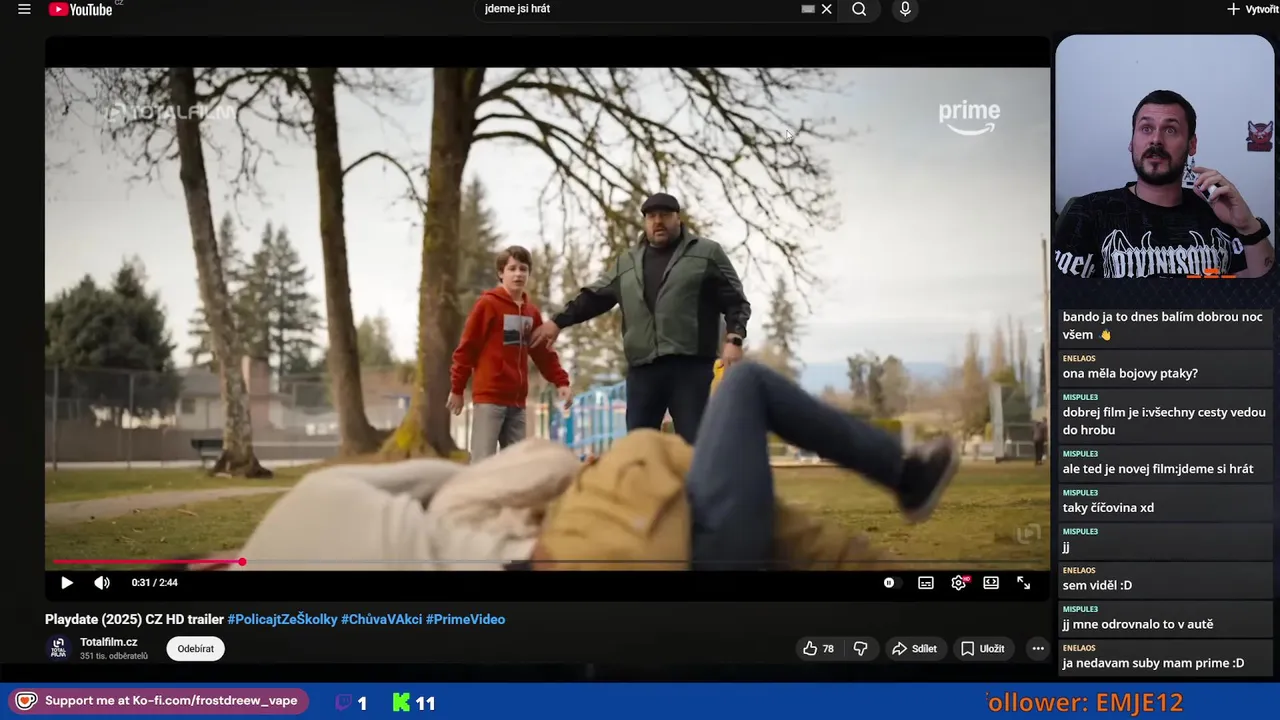Clear the search box with the X icon

[x=826, y=9]
